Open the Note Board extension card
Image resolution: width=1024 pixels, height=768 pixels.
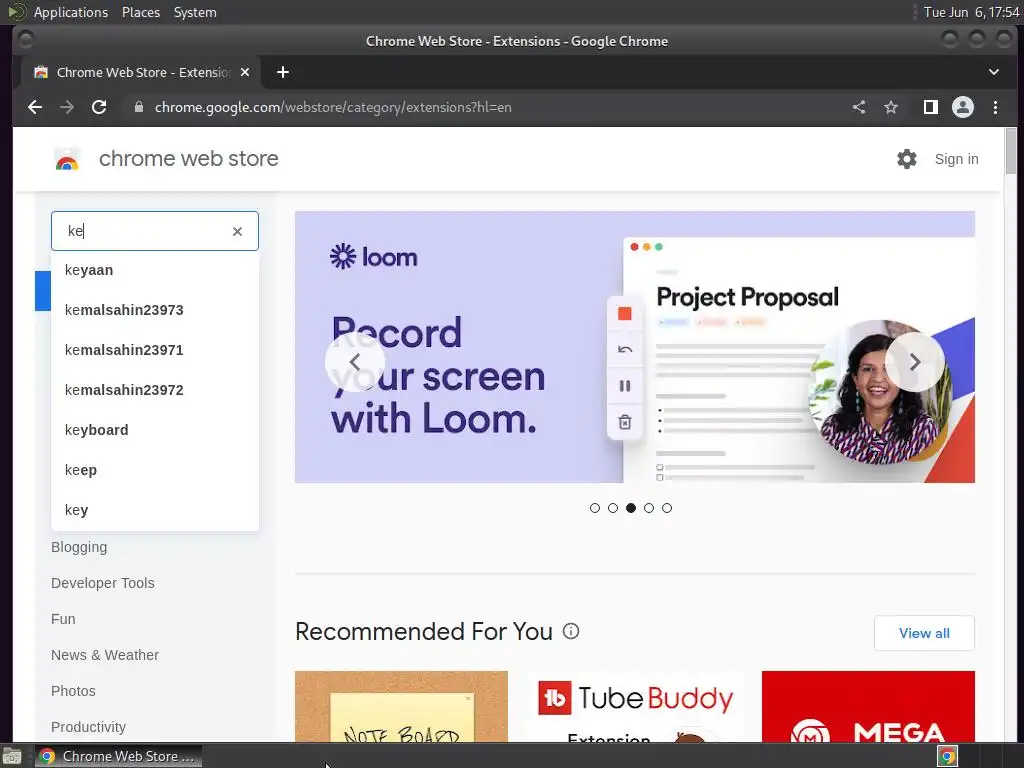click(x=401, y=707)
